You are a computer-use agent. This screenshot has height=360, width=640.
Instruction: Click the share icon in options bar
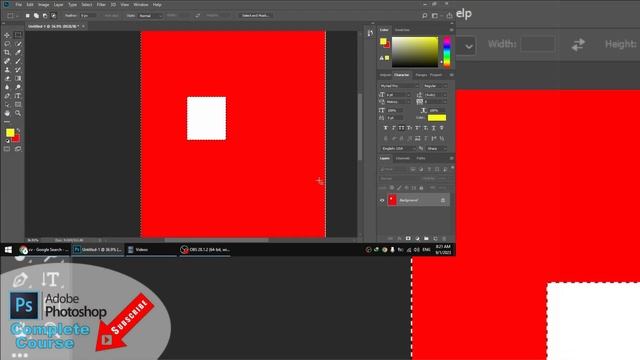point(449,16)
